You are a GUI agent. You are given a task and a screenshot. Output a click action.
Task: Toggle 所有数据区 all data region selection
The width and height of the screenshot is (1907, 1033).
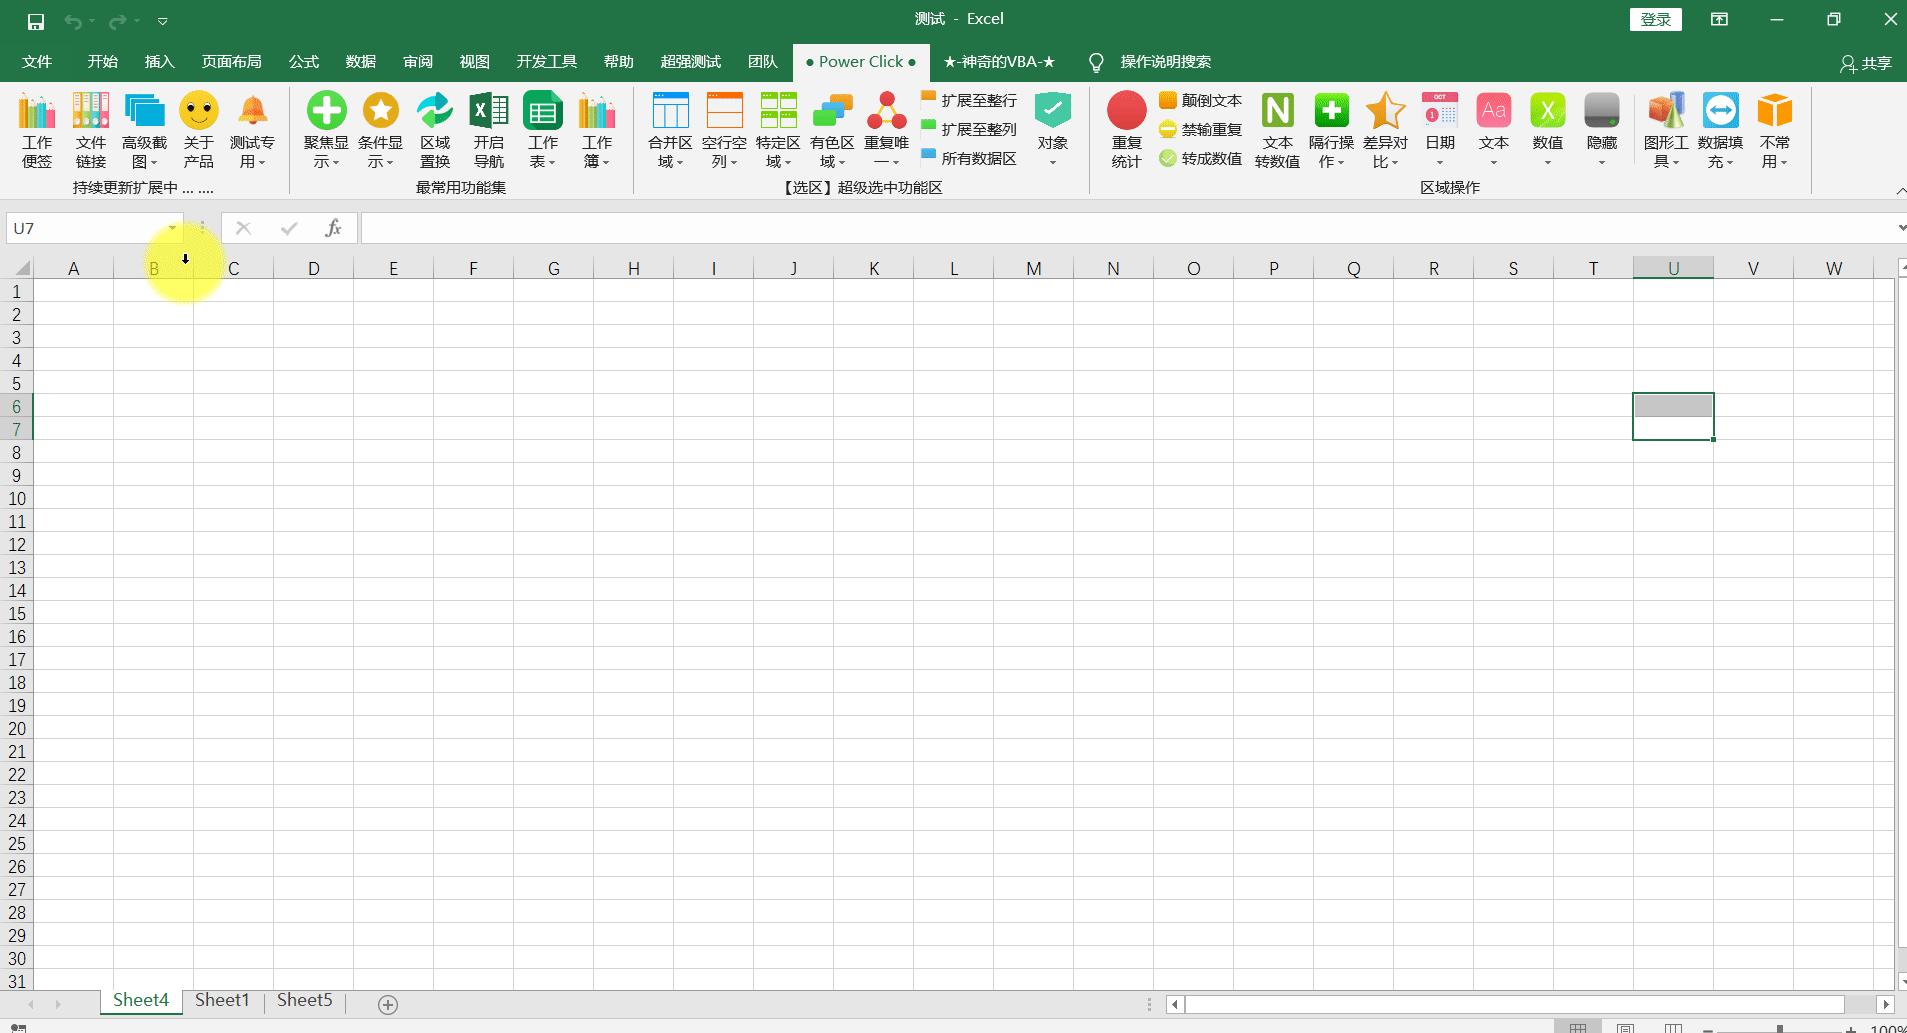(968, 158)
